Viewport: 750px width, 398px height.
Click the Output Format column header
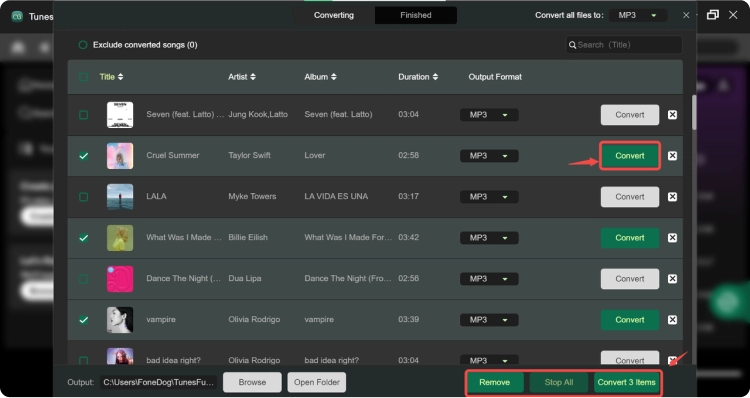click(x=495, y=77)
